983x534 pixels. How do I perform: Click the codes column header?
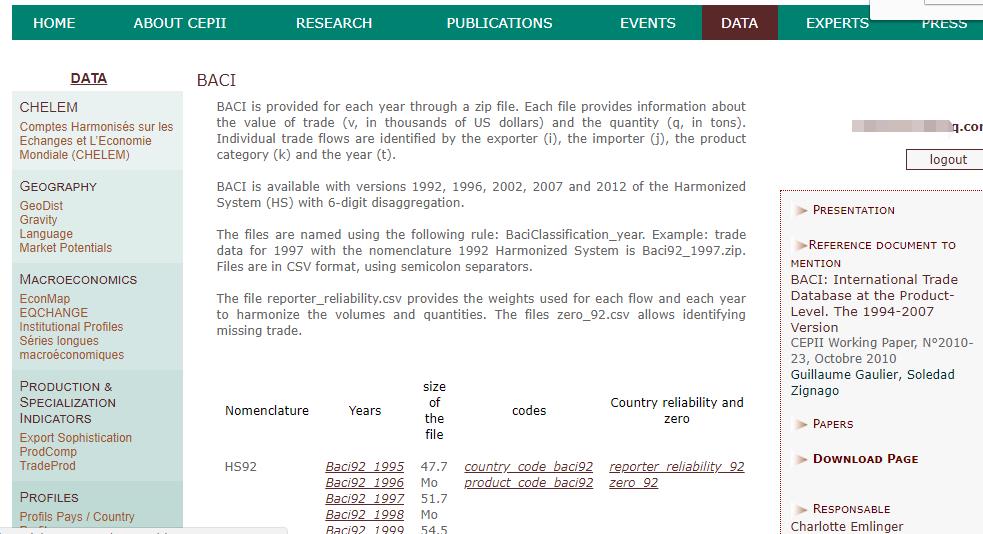pyautogui.click(x=529, y=411)
